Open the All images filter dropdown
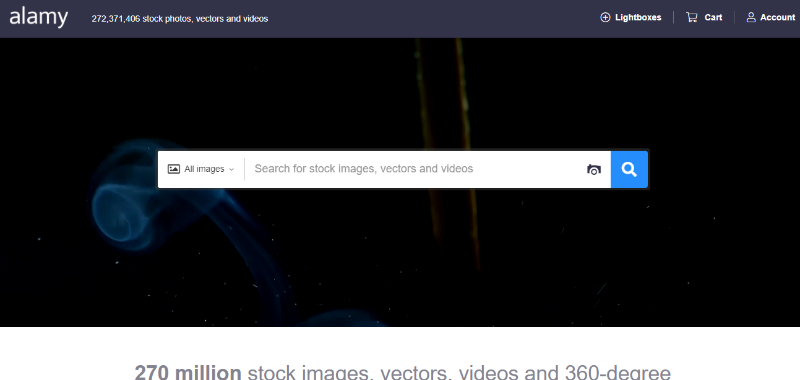This screenshot has width=800, height=380. point(201,169)
